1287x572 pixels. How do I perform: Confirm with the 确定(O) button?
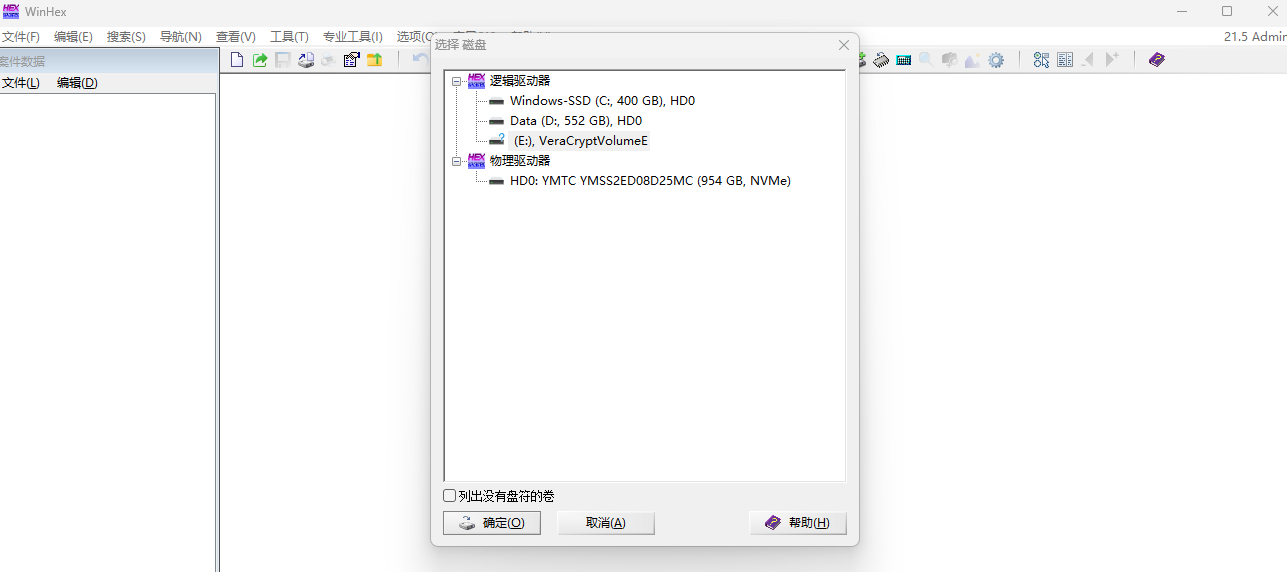point(492,523)
